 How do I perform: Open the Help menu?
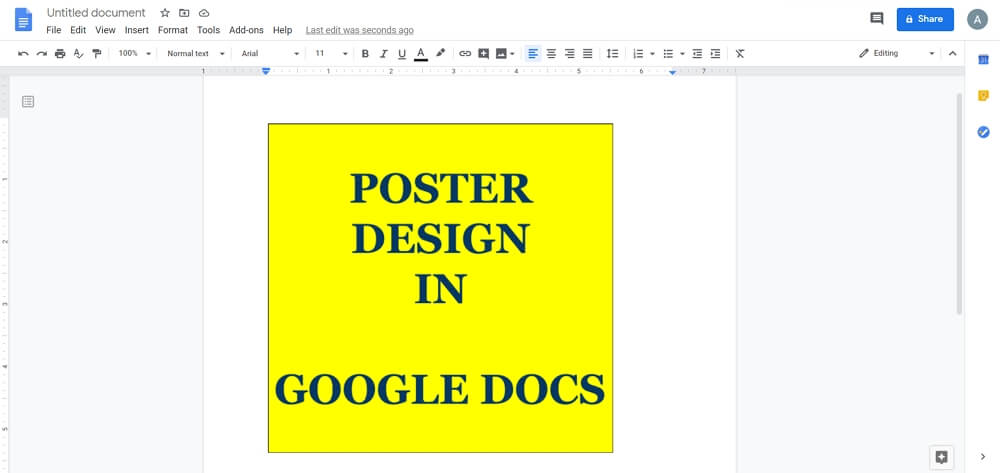(283, 30)
